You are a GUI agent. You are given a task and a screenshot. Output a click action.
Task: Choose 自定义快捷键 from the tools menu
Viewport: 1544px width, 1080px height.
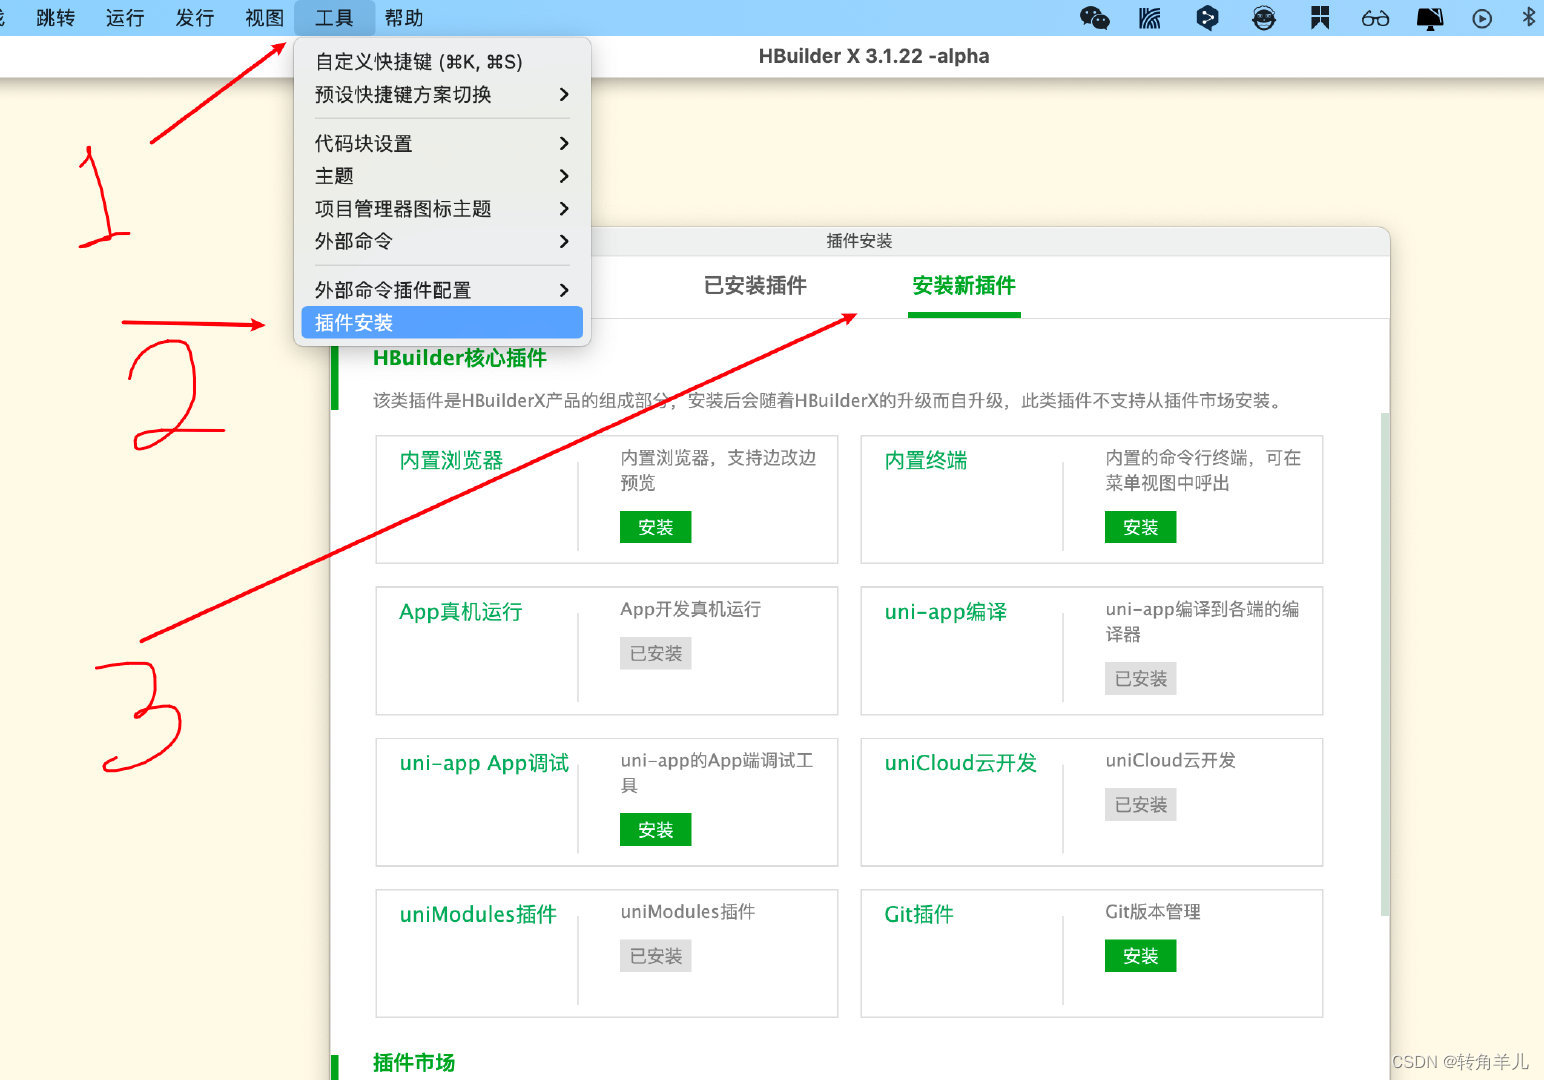coord(442,62)
